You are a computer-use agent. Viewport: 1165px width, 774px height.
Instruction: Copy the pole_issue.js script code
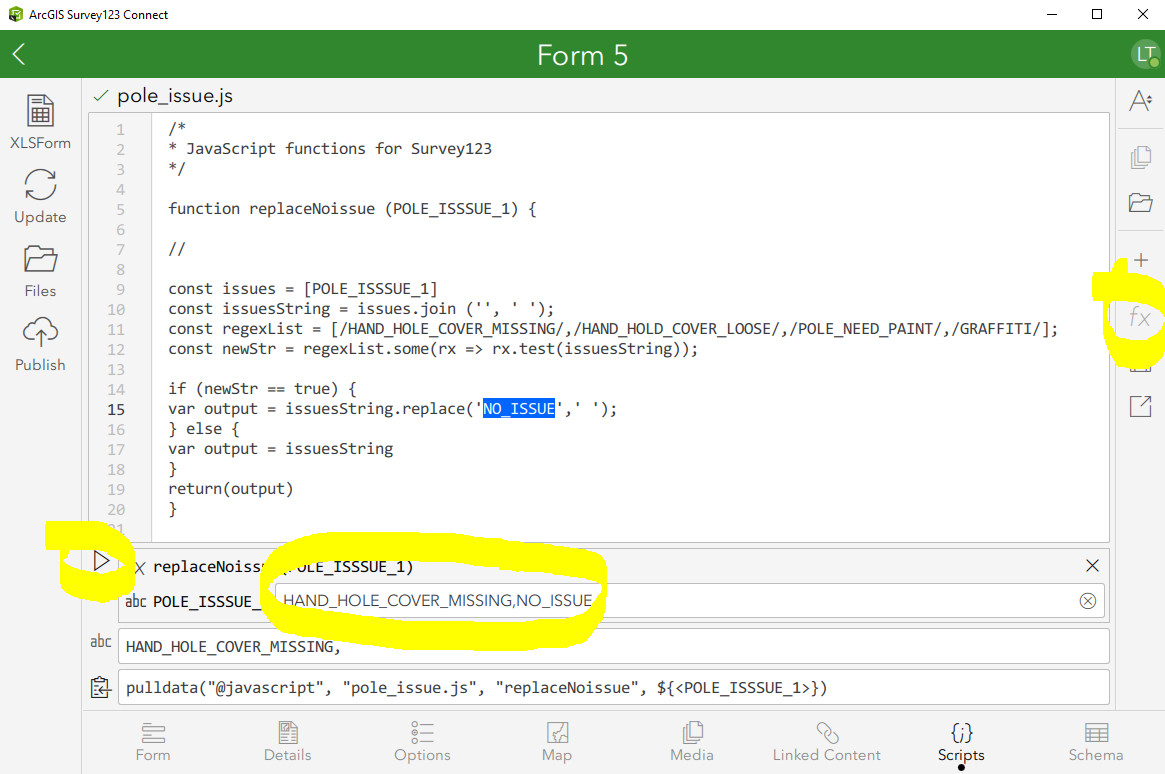[x=1139, y=156]
